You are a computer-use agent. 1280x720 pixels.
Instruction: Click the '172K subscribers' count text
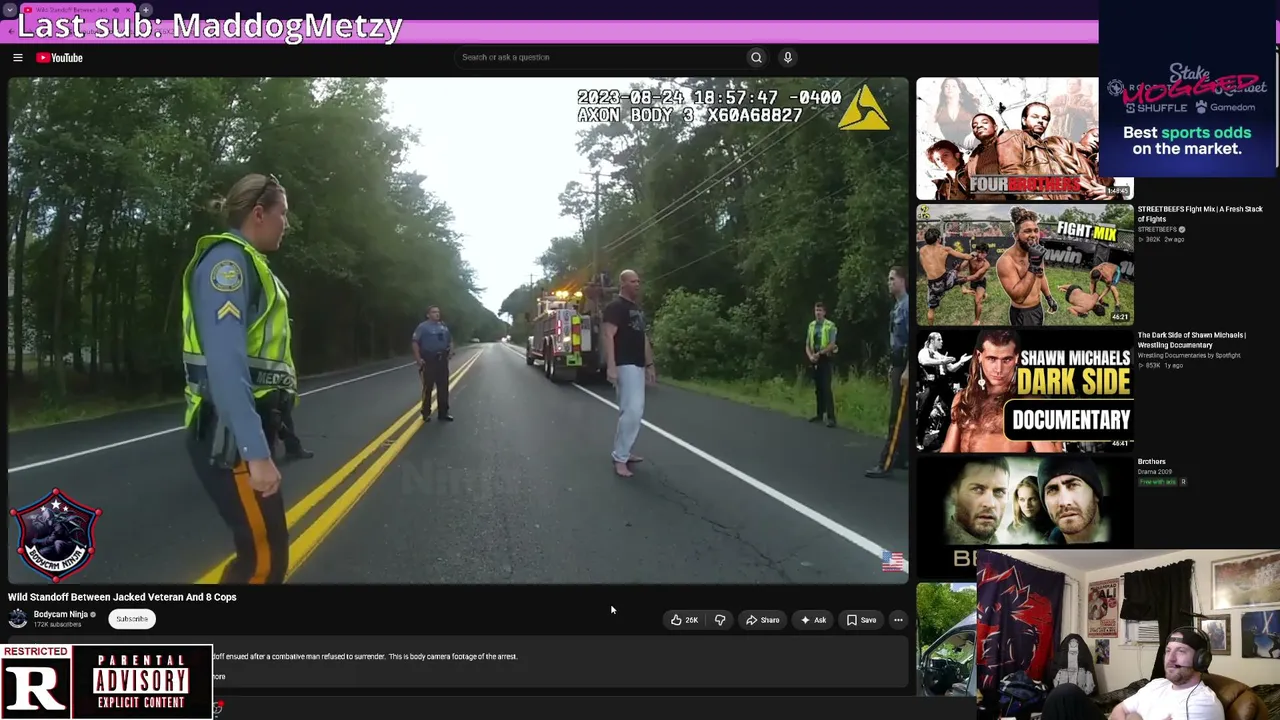pos(57,625)
